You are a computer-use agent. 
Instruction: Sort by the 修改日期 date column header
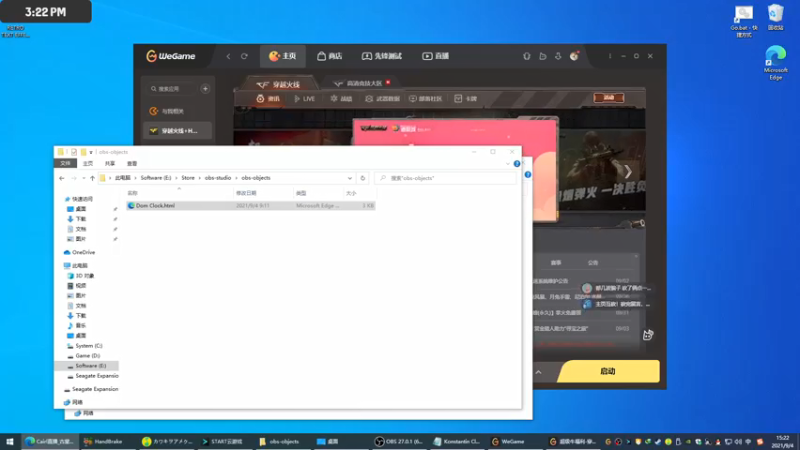click(263, 193)
